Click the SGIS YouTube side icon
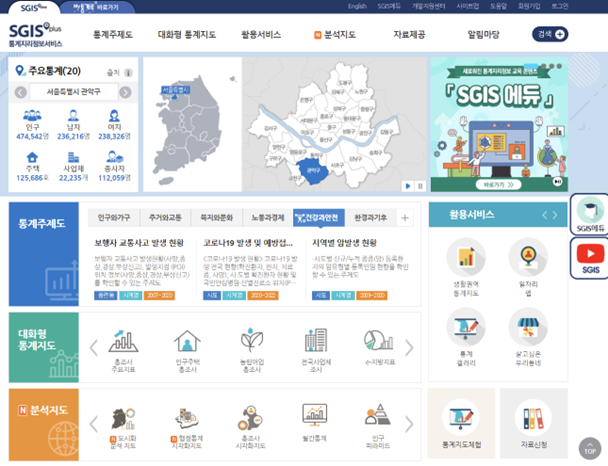The image size is (608, 466). tap(590, 258)
